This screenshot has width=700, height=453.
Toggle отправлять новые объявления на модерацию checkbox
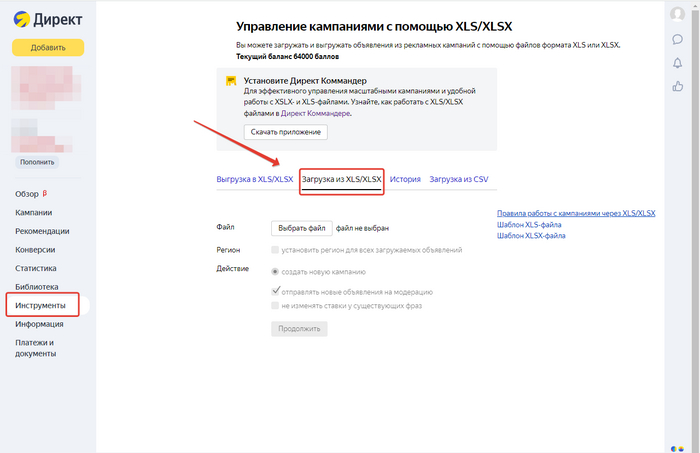(275, 291)
